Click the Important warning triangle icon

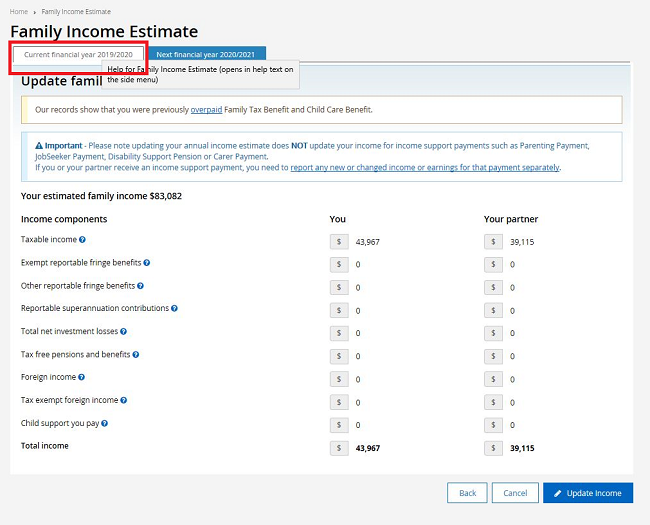39,146
